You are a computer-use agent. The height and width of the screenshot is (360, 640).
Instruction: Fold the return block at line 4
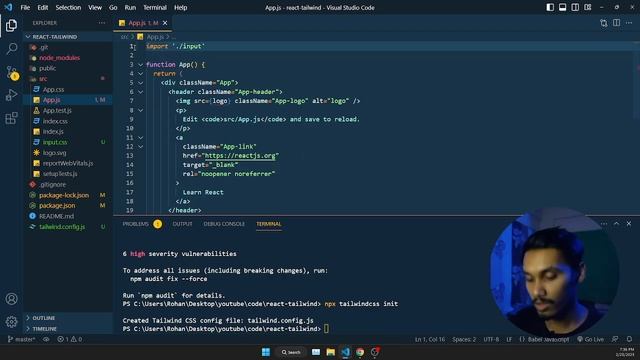(140, 74)
